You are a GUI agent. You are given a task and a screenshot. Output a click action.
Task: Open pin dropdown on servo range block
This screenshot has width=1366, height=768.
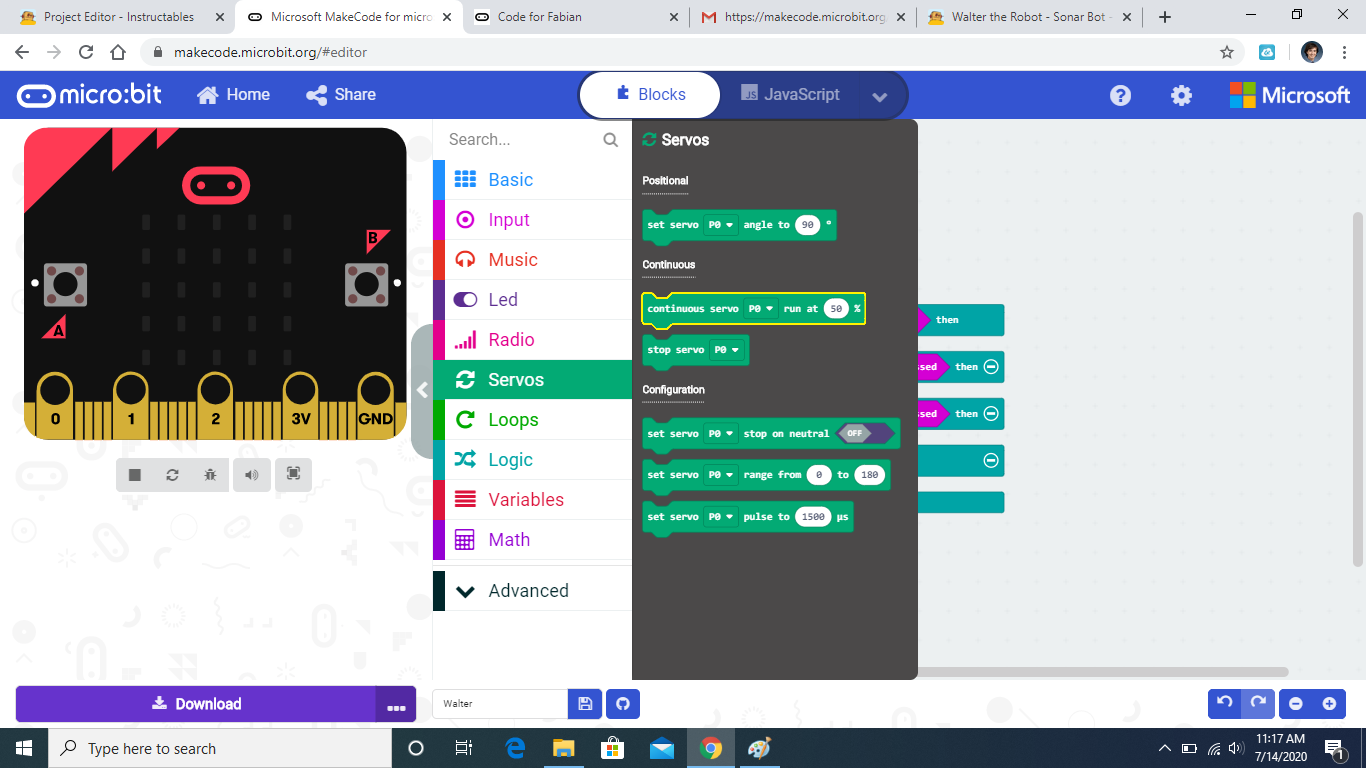tap(720, 475)
